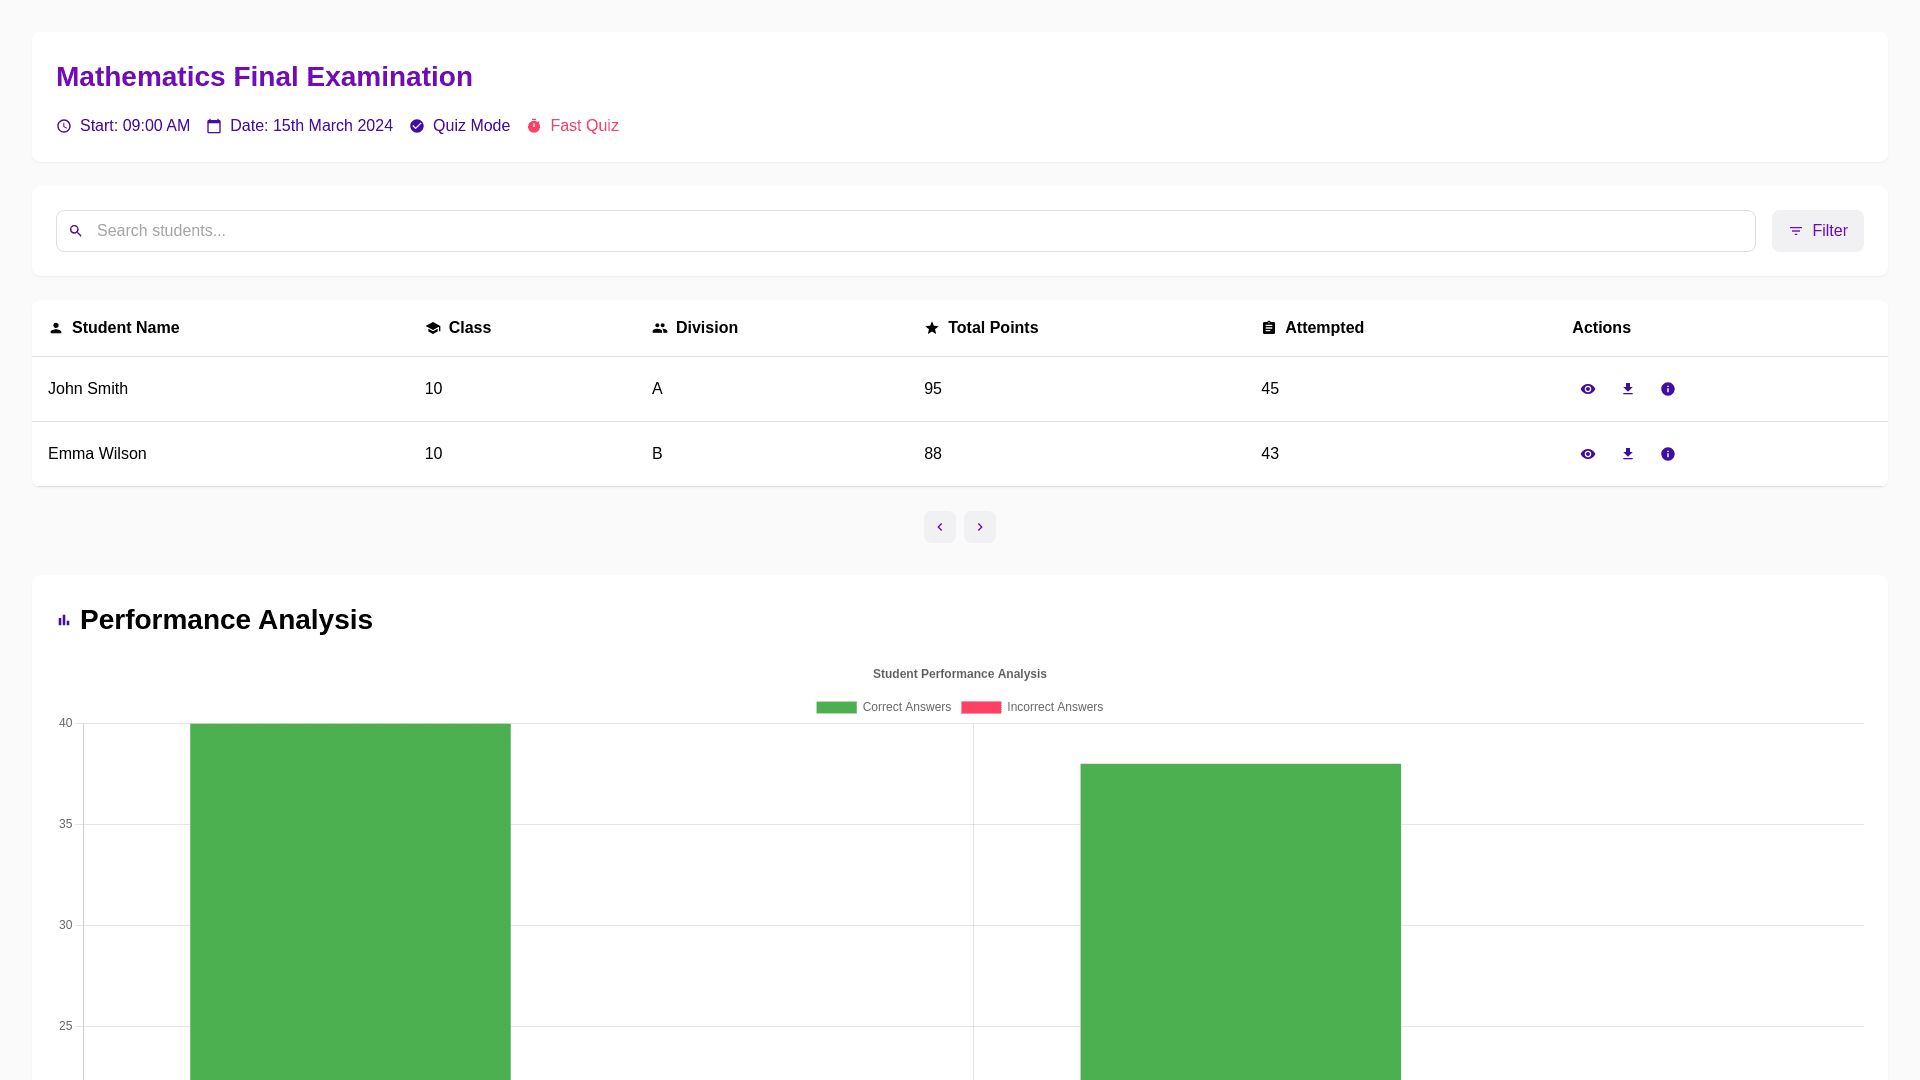Toggle the Incorrect Answers legend entry
The width and height of the screenshot is (1920, 1080).
click(x=1031, y=707)
